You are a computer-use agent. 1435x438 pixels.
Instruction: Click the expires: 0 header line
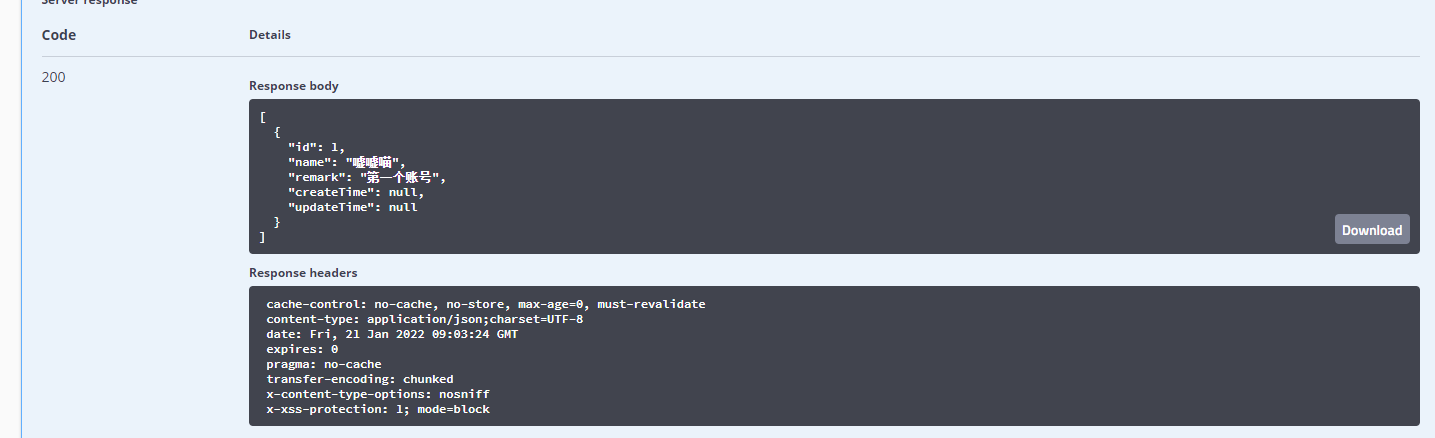[x=302, y=349]
